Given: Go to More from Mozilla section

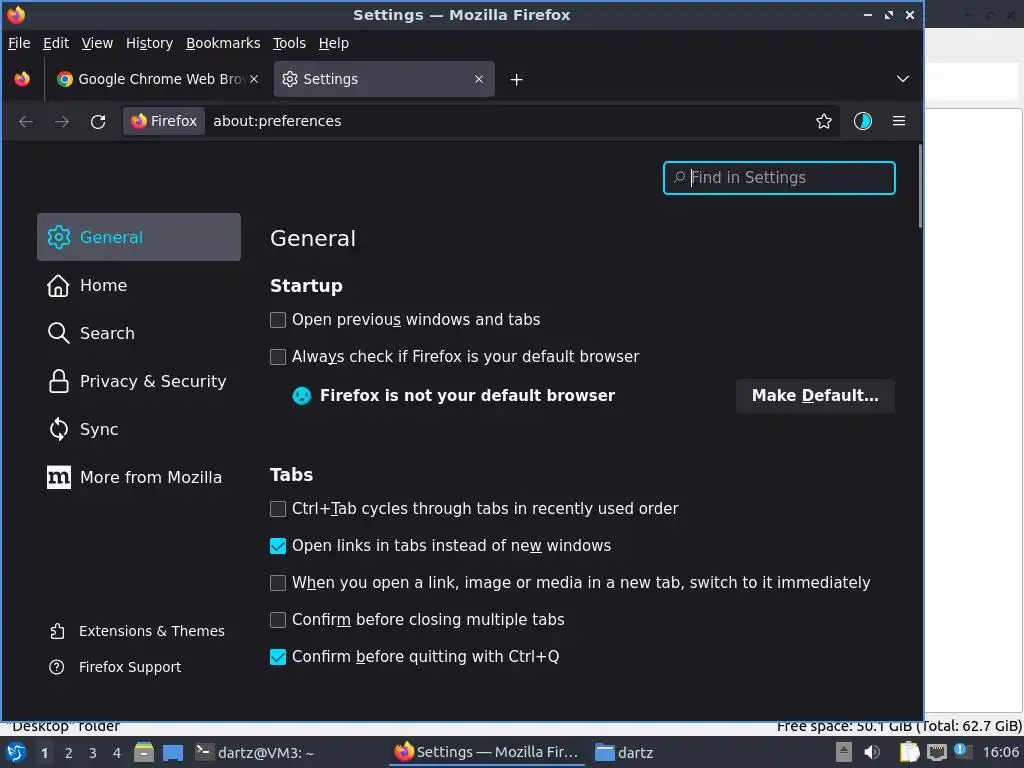Looking at the screenshot, I should (150, 477).
